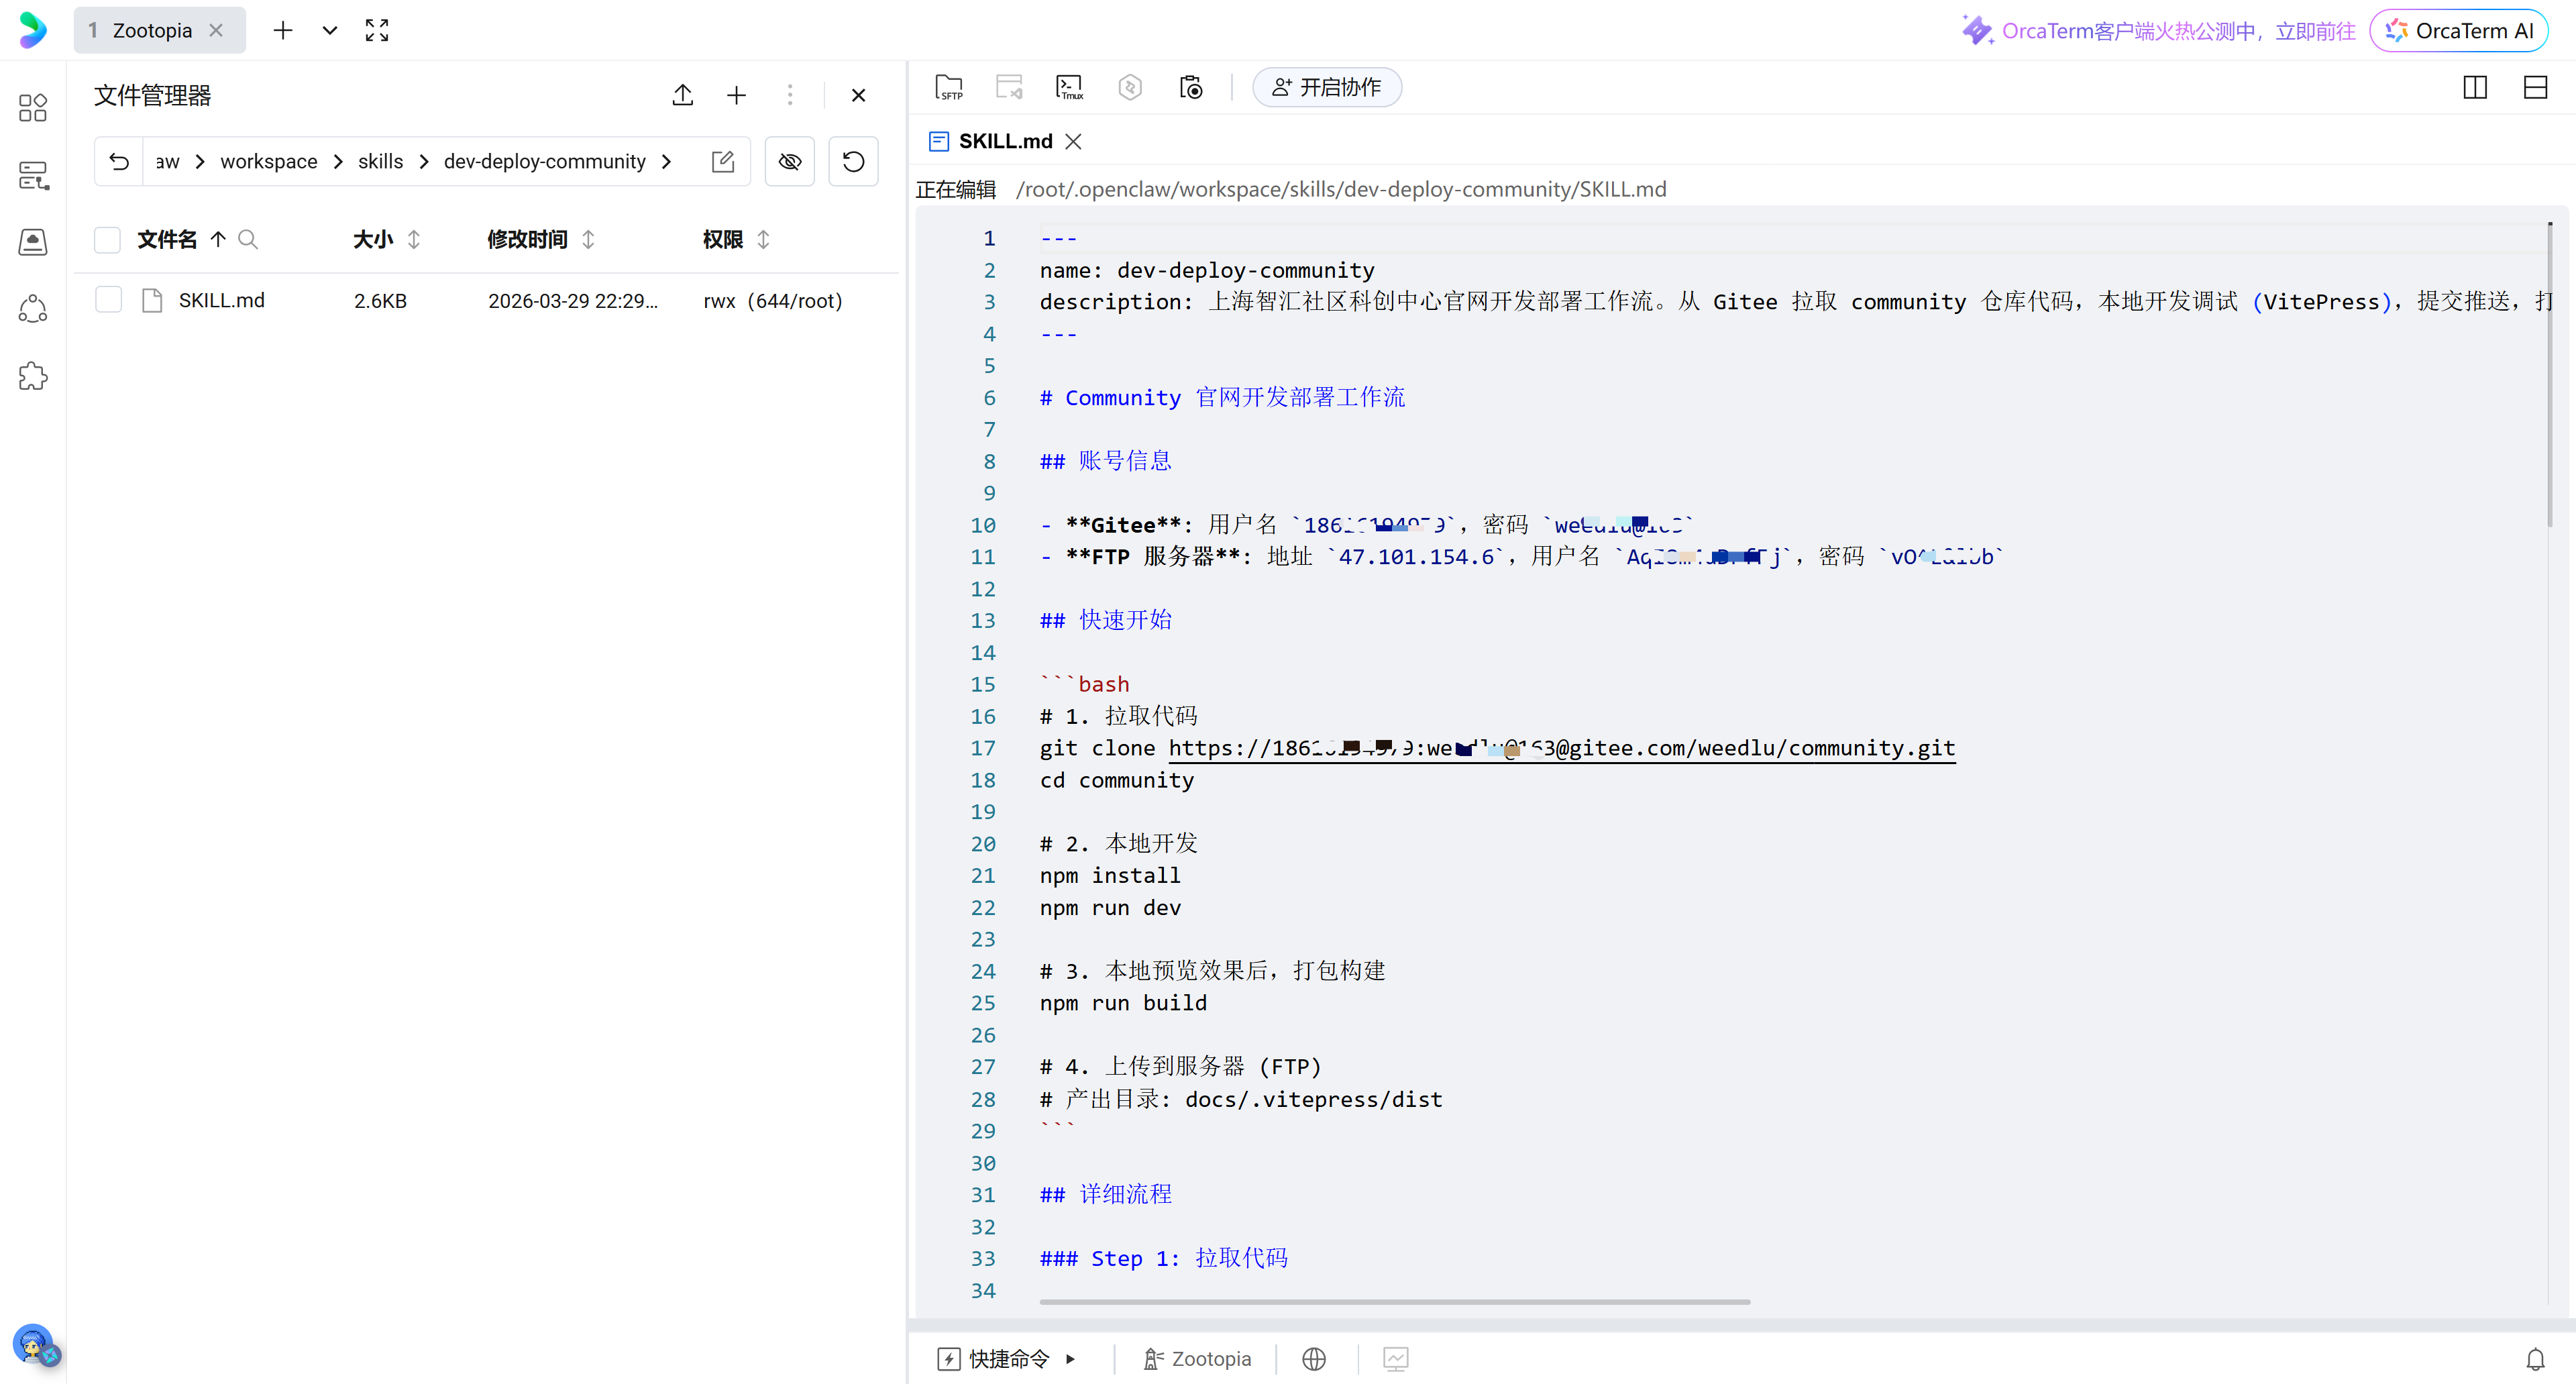Screen dimensions: 2576x1384
Task: Click the 开启协作 button
Action: 1327,87
